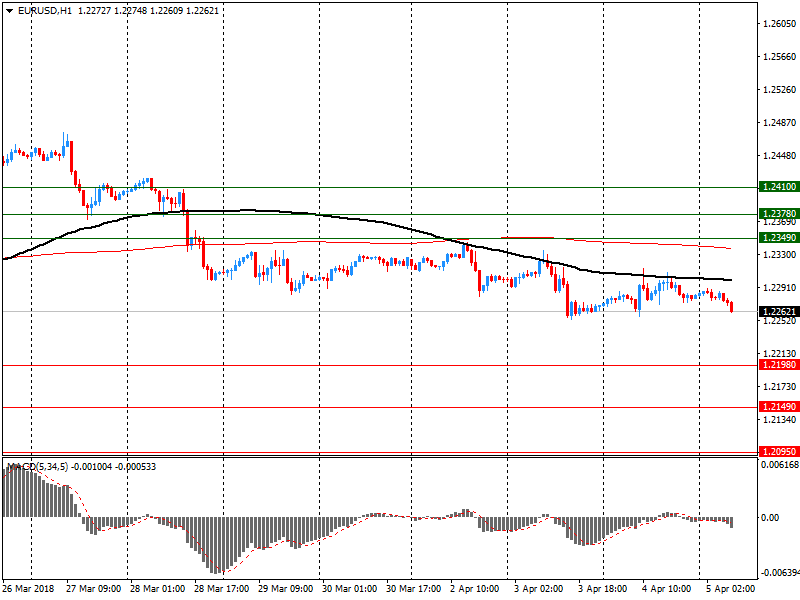800x600 pixels.
Task: Click the 2 Apr 10:00 time label
Action: [474, 589]
